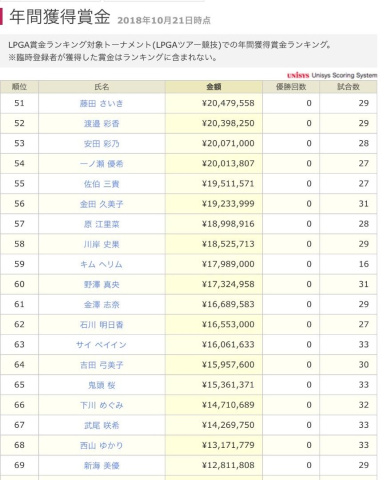Open 石川 明日香 player page
The image size is (391, 480).
101,325
